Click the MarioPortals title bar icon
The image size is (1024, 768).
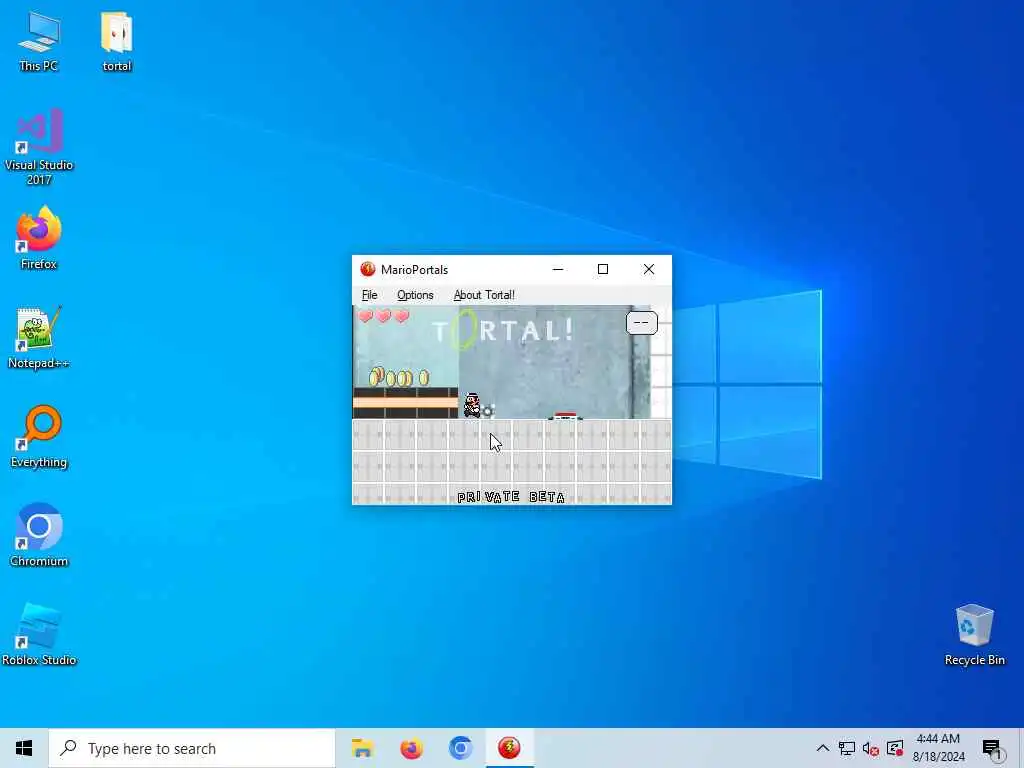(x=368, y=269)
